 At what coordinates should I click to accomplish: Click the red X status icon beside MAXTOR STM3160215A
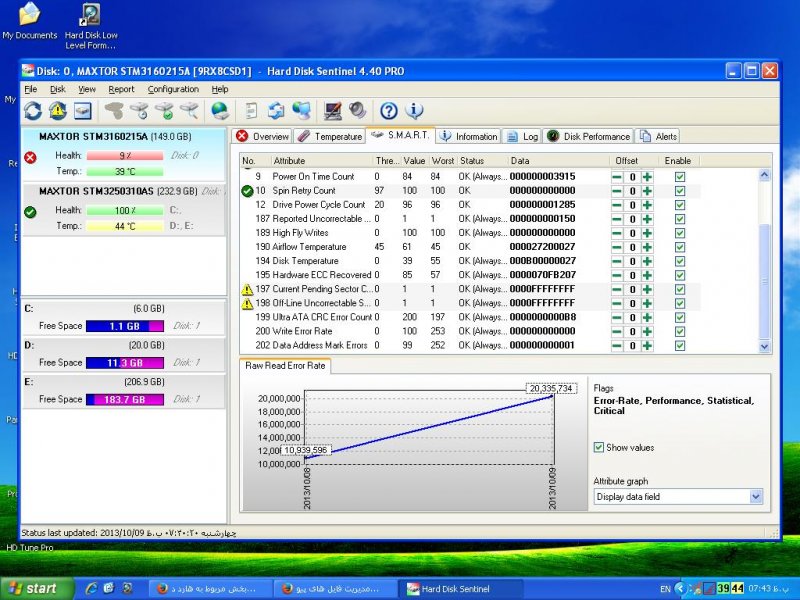pyautogui.click(x=30, y=158)
